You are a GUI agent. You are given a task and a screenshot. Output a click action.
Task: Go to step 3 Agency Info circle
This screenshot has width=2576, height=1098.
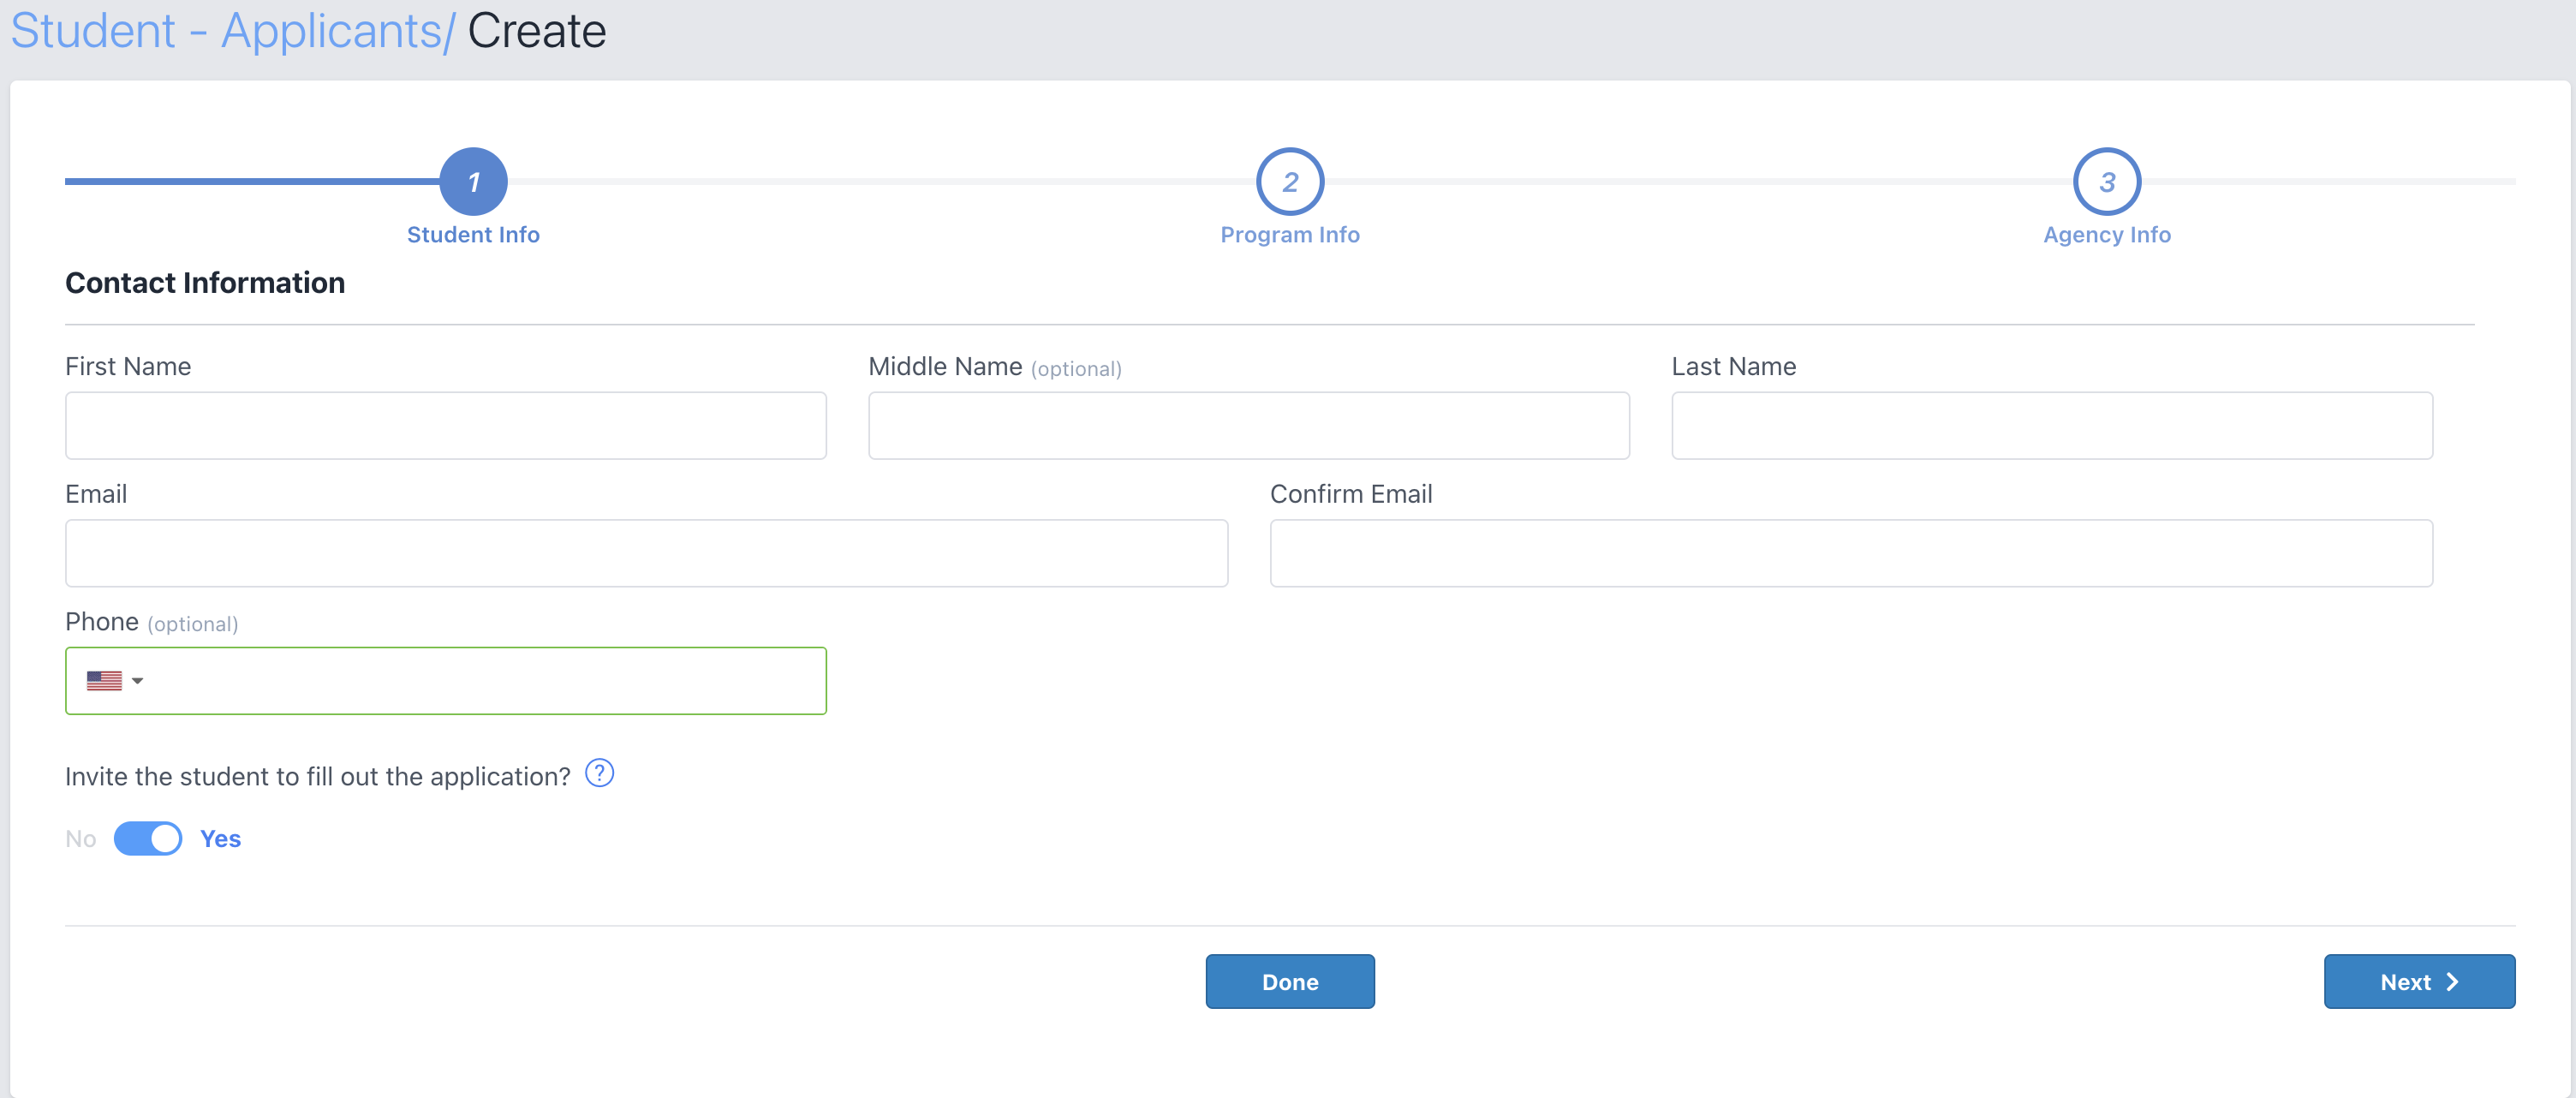point(2107,182)
